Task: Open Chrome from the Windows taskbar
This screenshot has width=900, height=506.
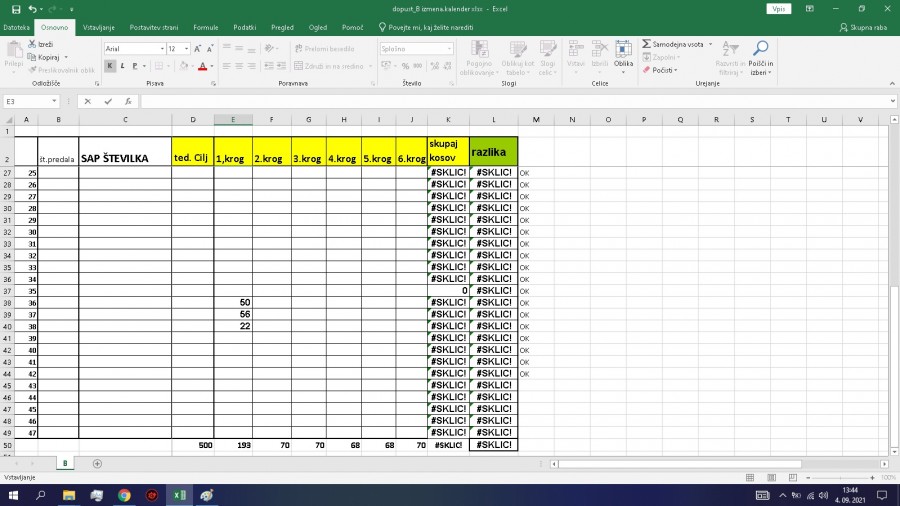Action: click(124, 495)
